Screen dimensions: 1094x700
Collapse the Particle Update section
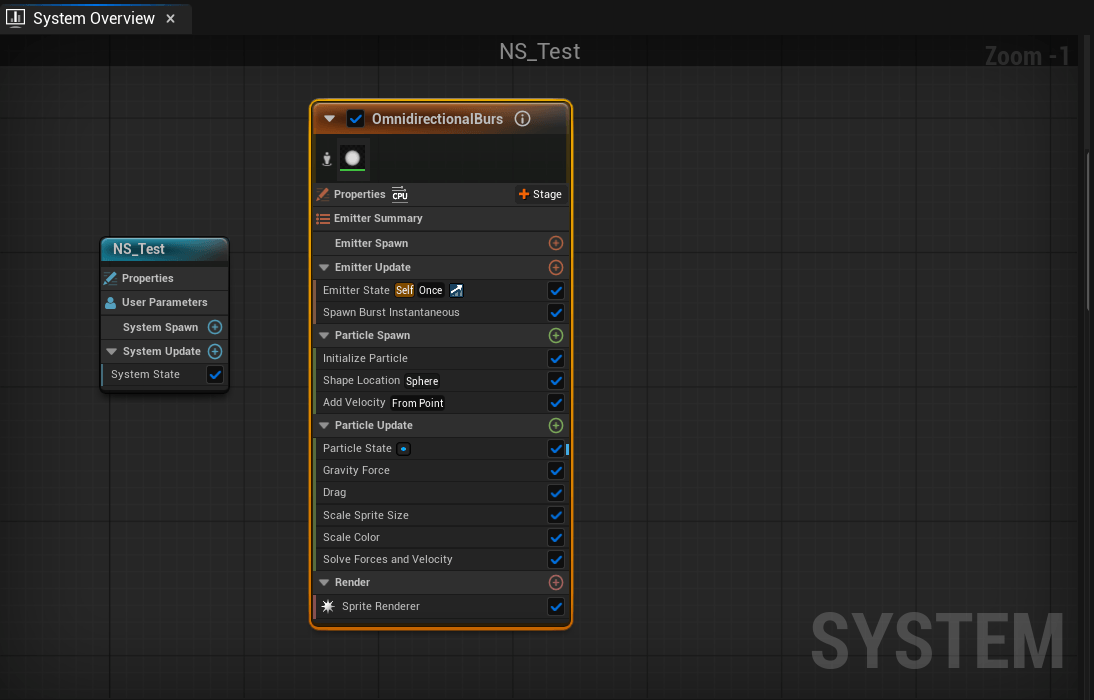[324, 426]
